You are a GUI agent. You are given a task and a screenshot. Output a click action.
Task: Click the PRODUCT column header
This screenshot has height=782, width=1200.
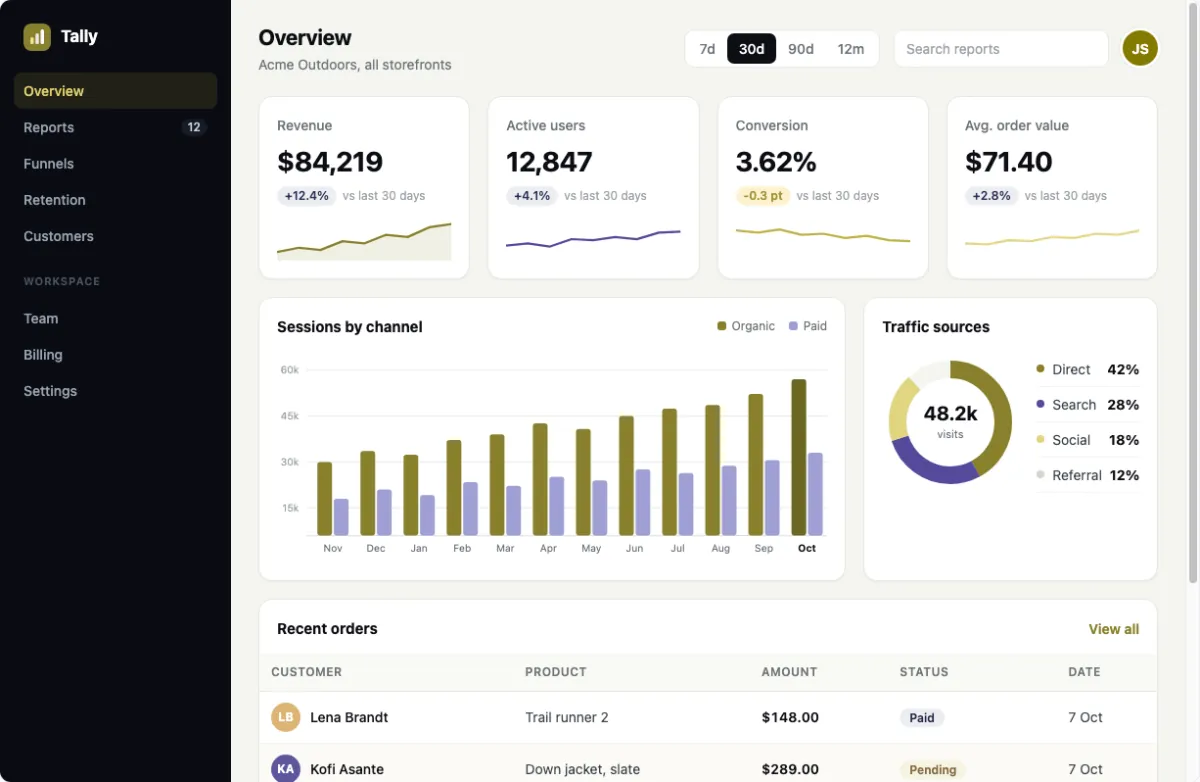coord(556,672)
